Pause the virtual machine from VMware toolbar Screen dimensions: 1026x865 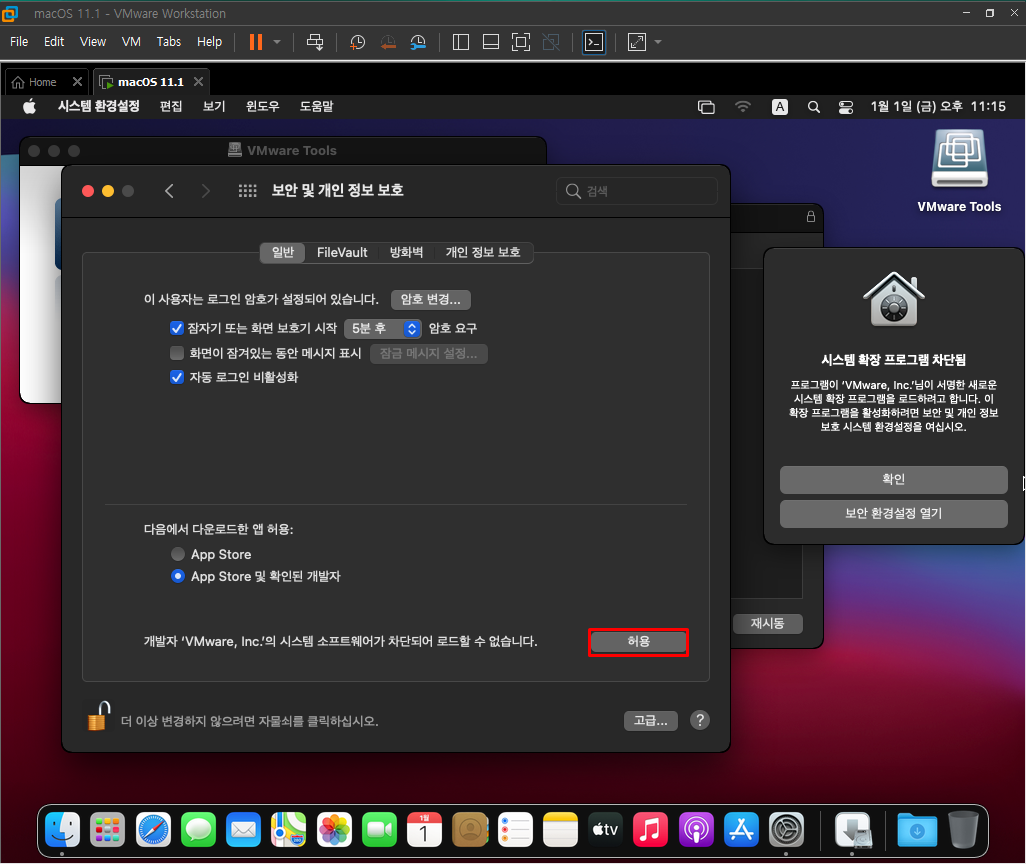pyautogui.click(x=256, y=42)
